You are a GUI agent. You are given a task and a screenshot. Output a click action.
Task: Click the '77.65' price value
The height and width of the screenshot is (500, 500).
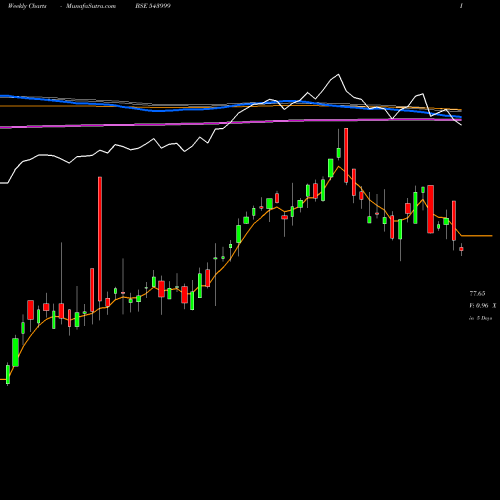(477, 294)
